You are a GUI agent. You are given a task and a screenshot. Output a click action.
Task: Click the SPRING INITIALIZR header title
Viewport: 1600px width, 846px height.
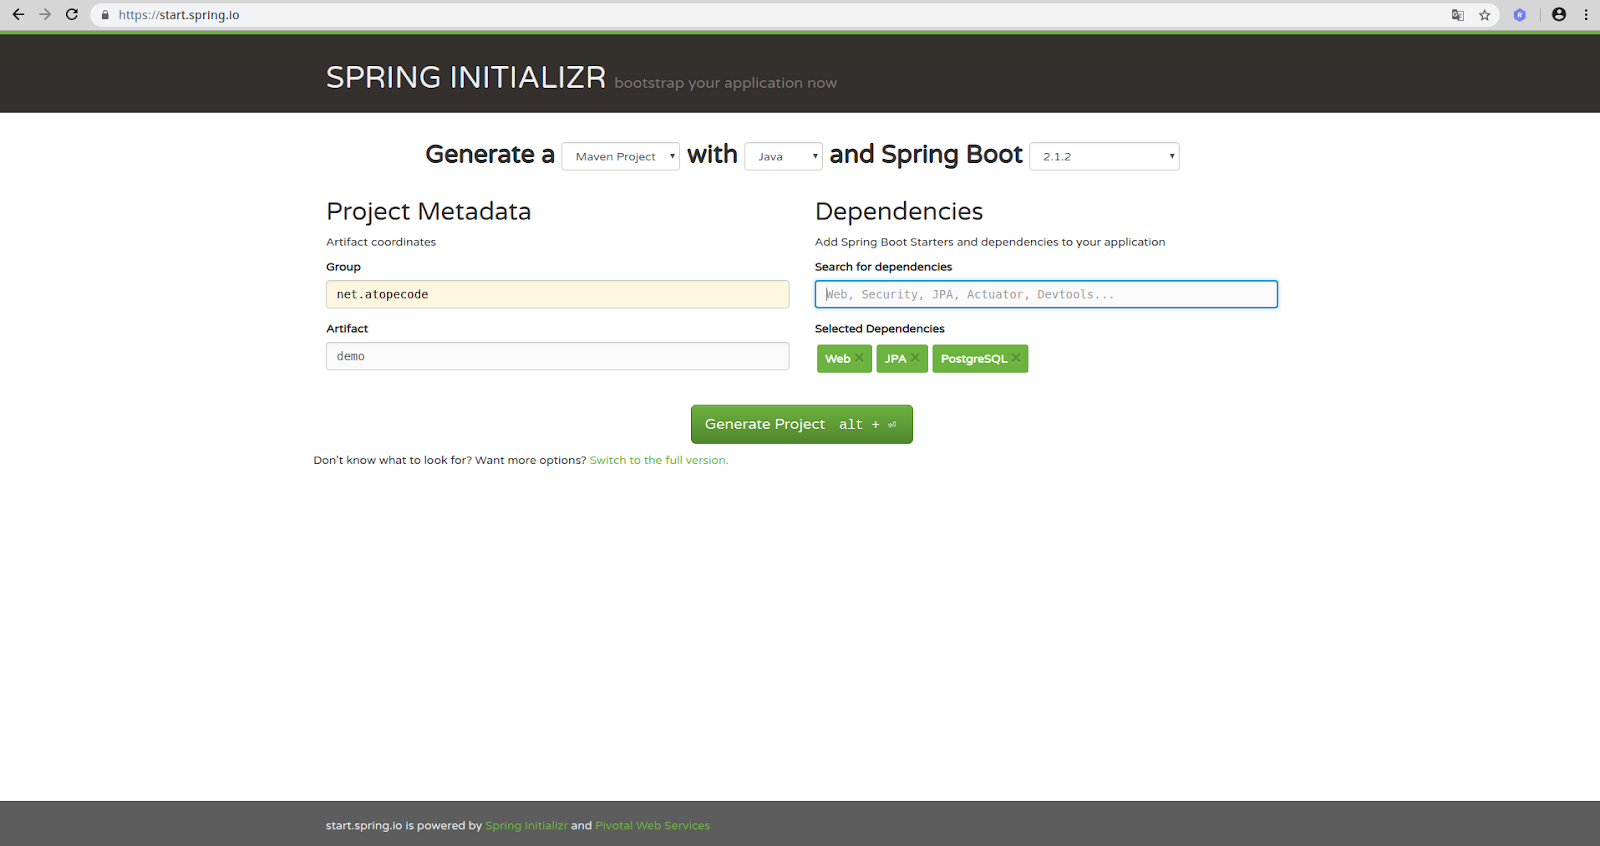point(466,77)
